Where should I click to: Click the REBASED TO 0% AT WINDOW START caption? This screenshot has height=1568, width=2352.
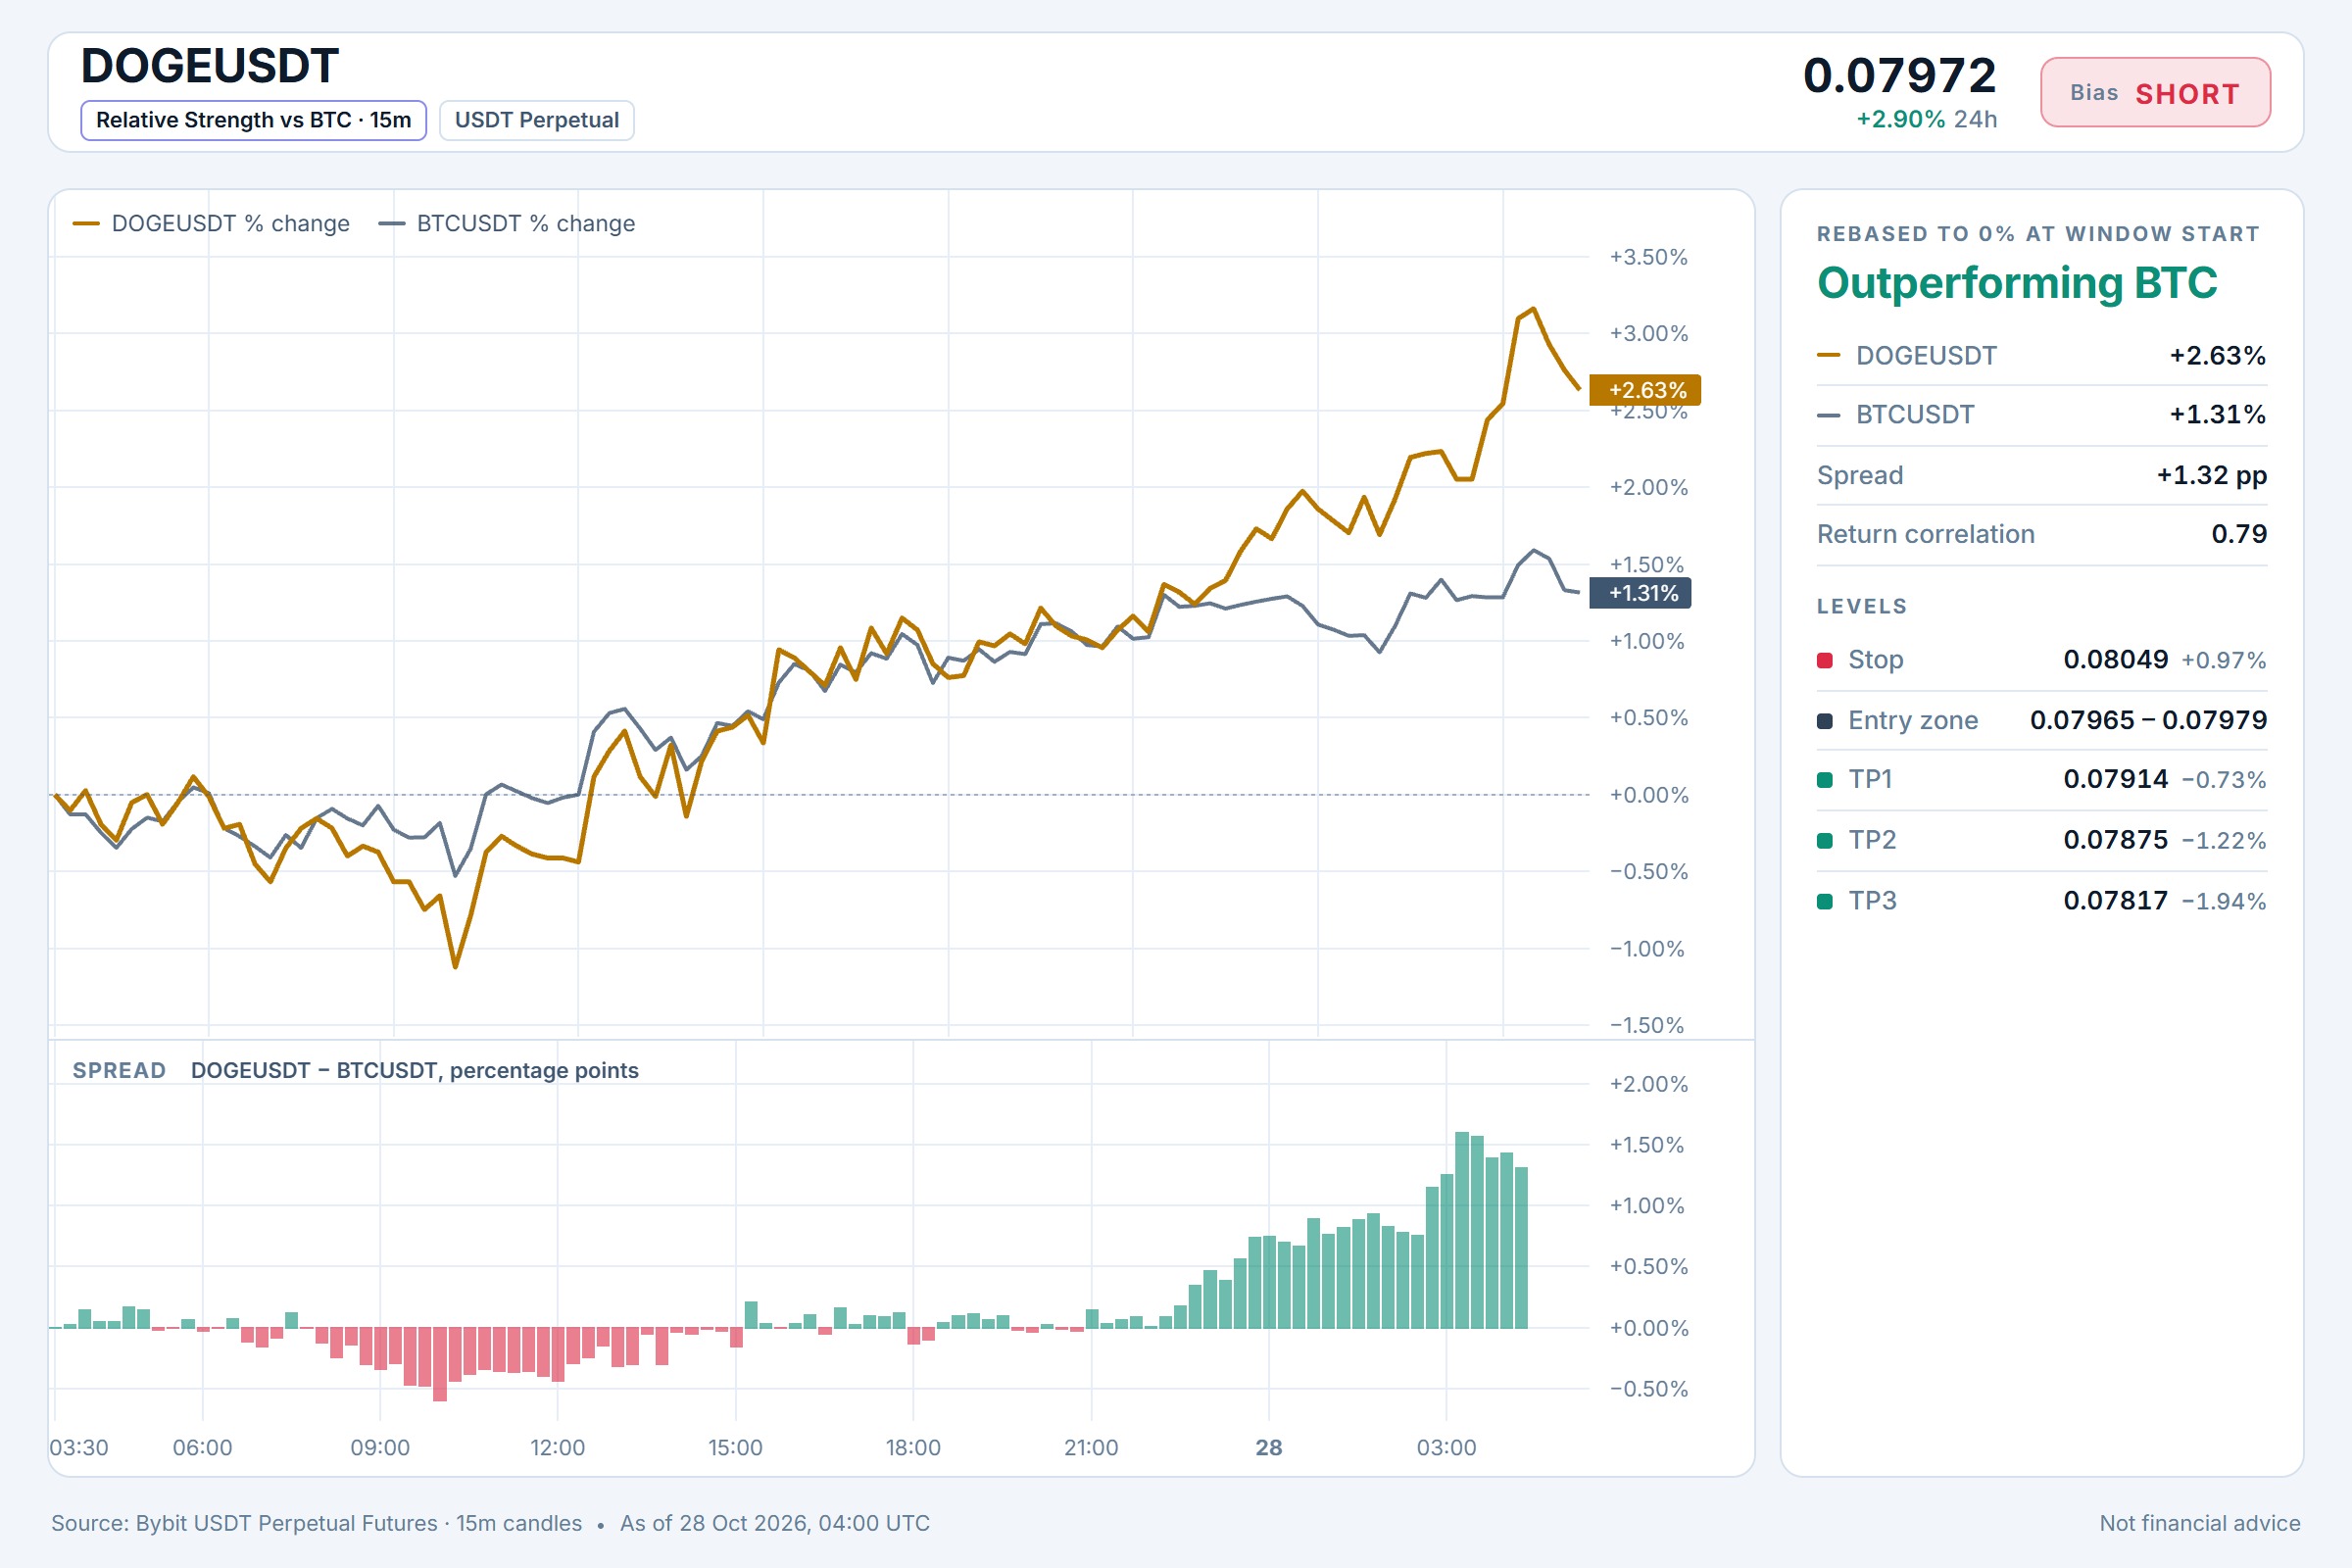tap(2038, 234)
